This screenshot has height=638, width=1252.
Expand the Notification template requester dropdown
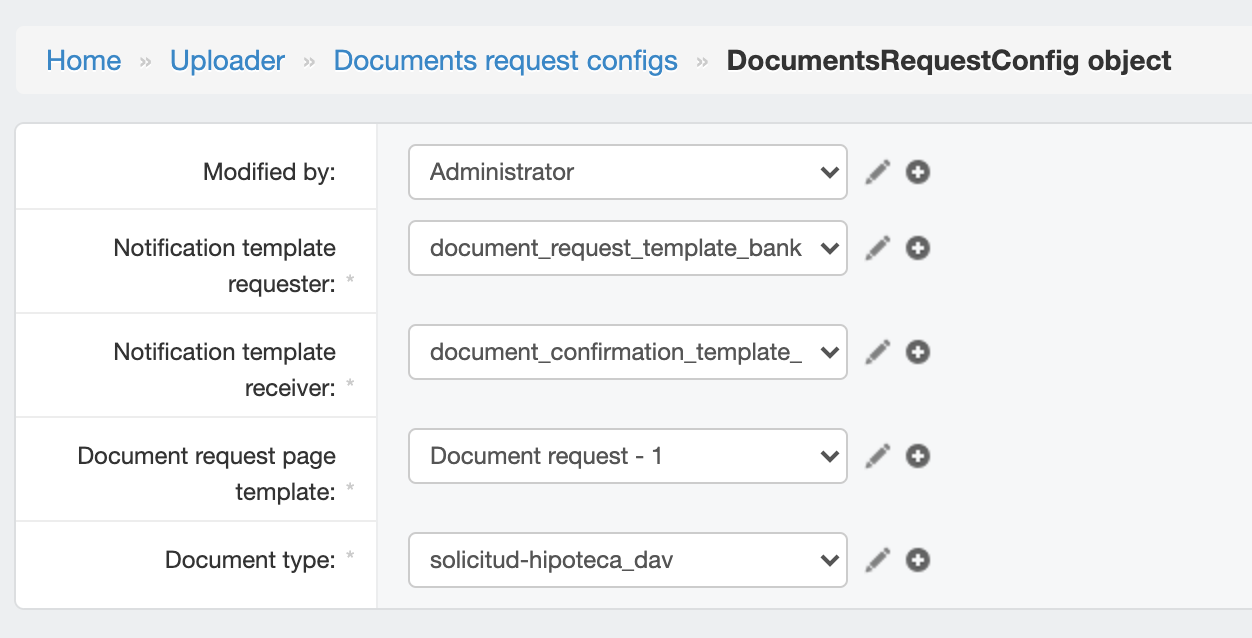(x=627, y=248)
